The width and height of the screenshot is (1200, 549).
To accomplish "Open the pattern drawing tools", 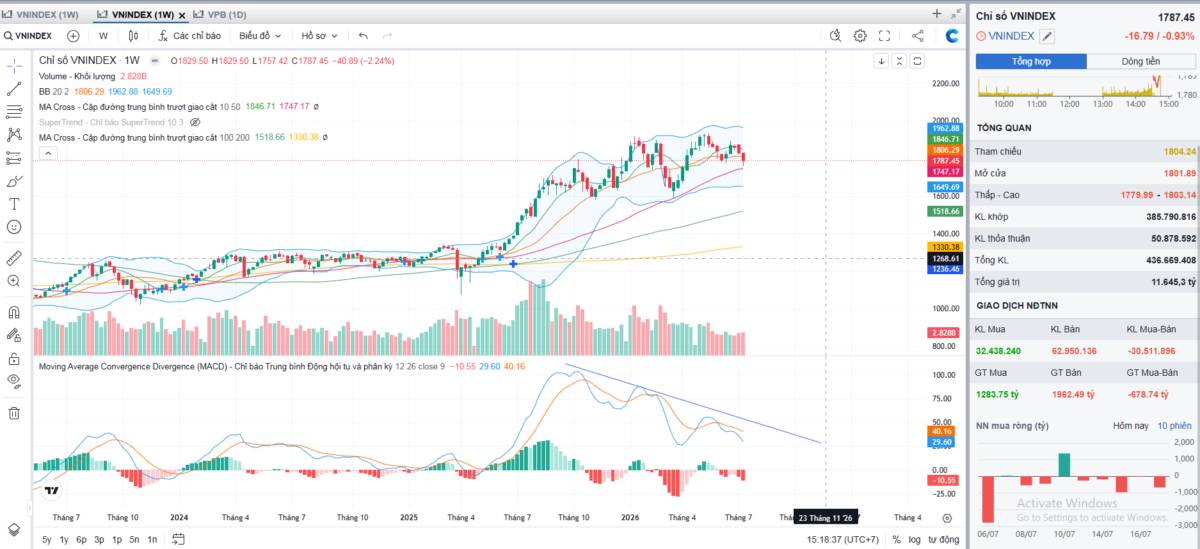I will click(x=14, y=134).
